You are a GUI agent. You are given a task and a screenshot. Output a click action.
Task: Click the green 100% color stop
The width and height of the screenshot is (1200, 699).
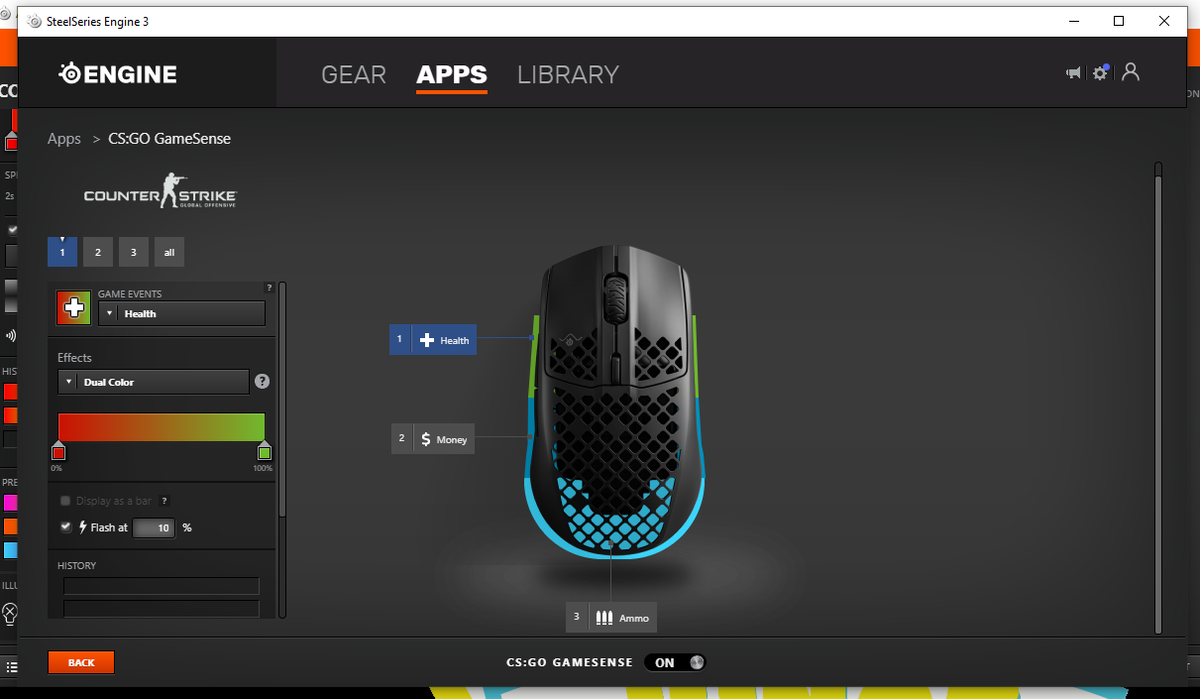pyautogui.click(x=264, y=452)
